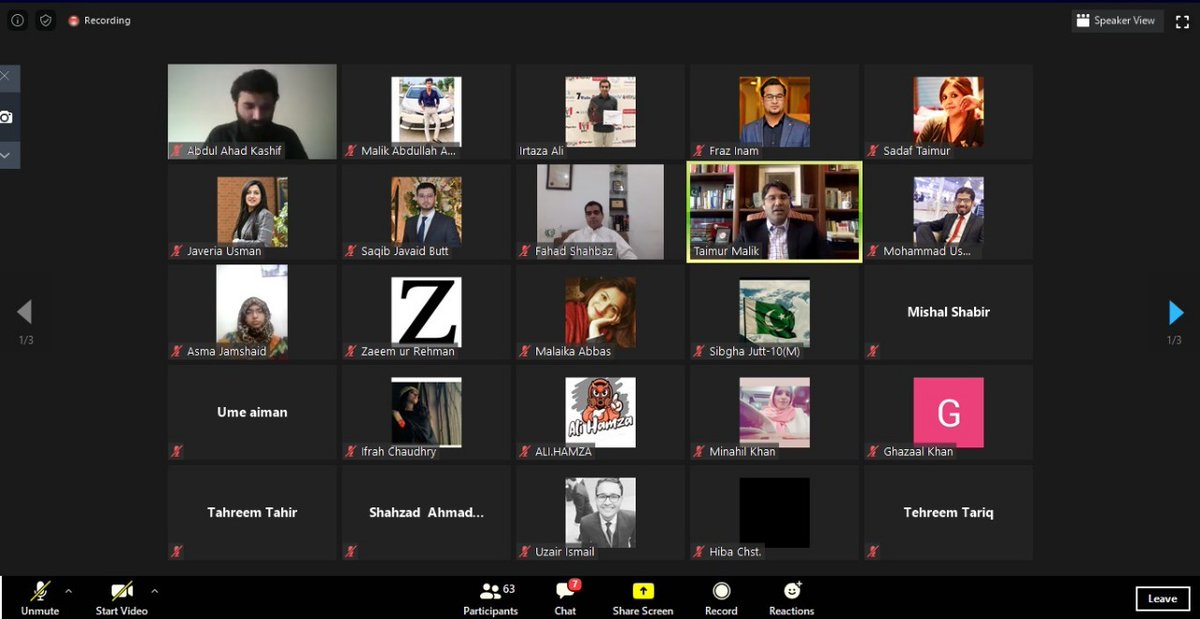The height and width of the screenshot is (619, 1200).
Task: Leave the meeting
Action: coord(1162,598)
